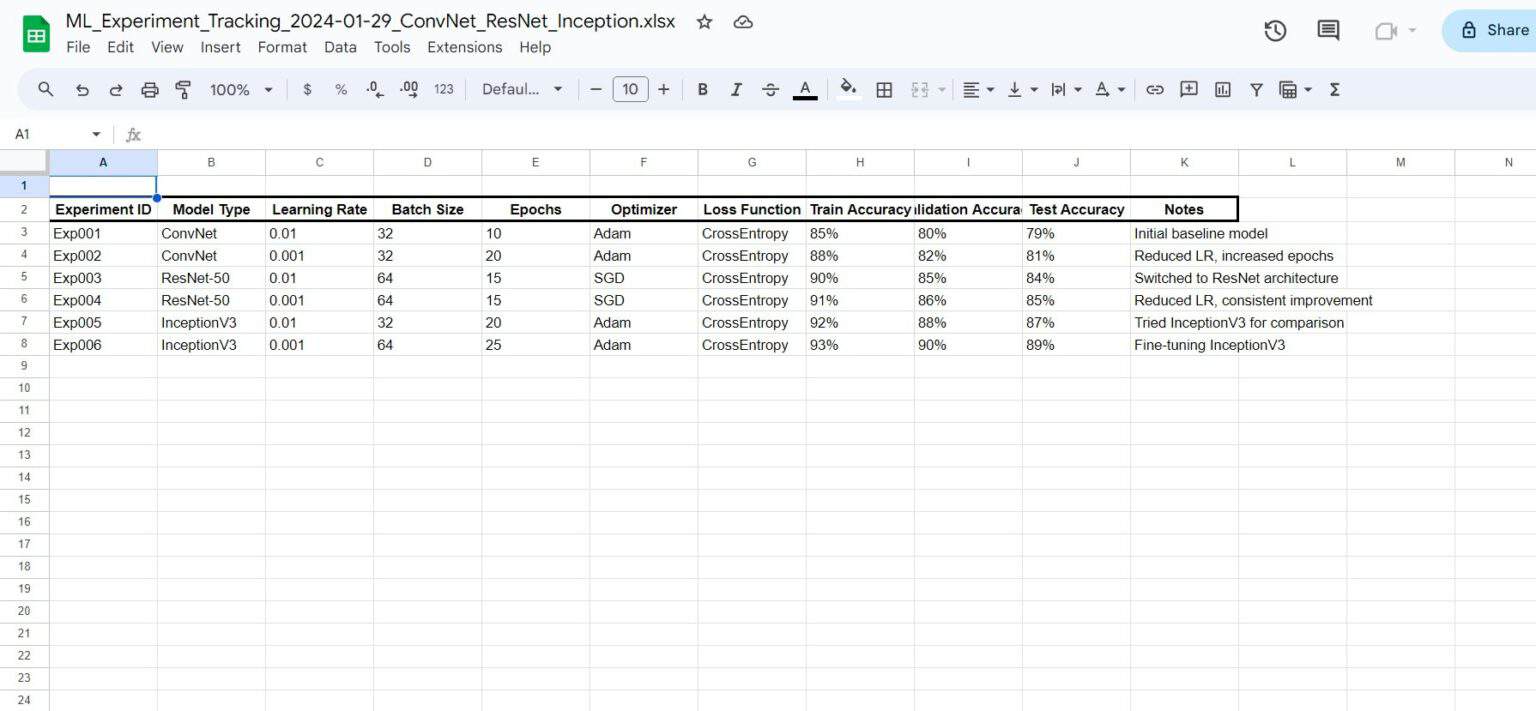Open the zoom 100% dropdown
The height and width of the screenshot is (711, 1536).
[x=241, y=90]
